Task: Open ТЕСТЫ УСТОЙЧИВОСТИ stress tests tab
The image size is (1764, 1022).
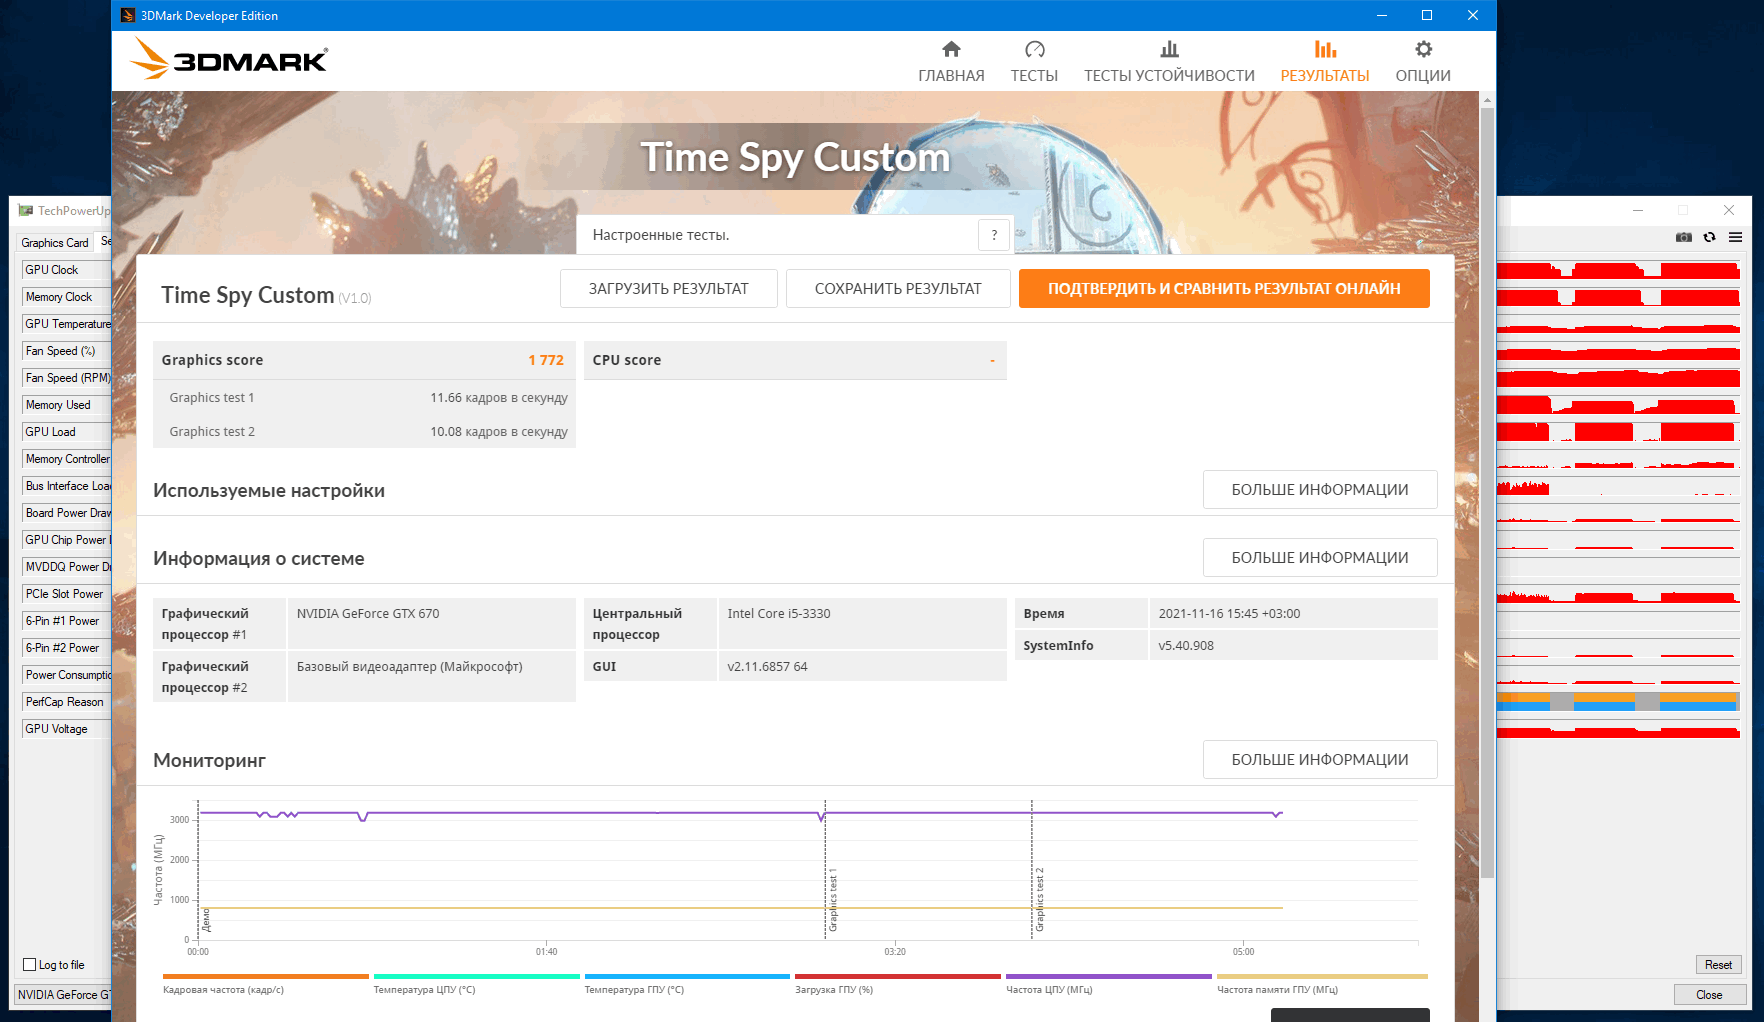Action: pos(1169,62)
